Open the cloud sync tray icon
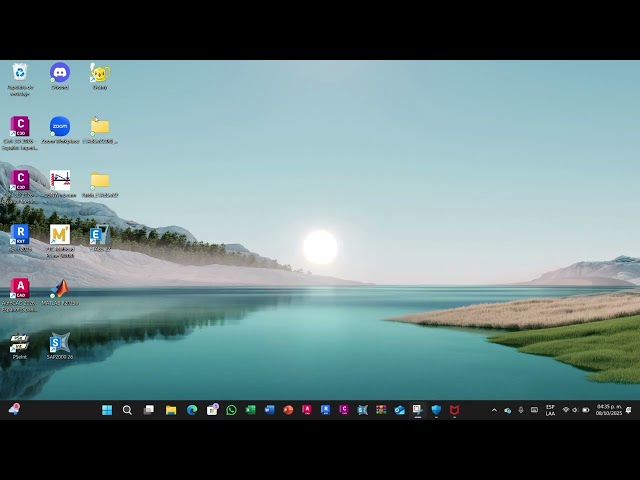Image resolution: width=640 pixels, height=480 pixels. click(x=507, y=410)
